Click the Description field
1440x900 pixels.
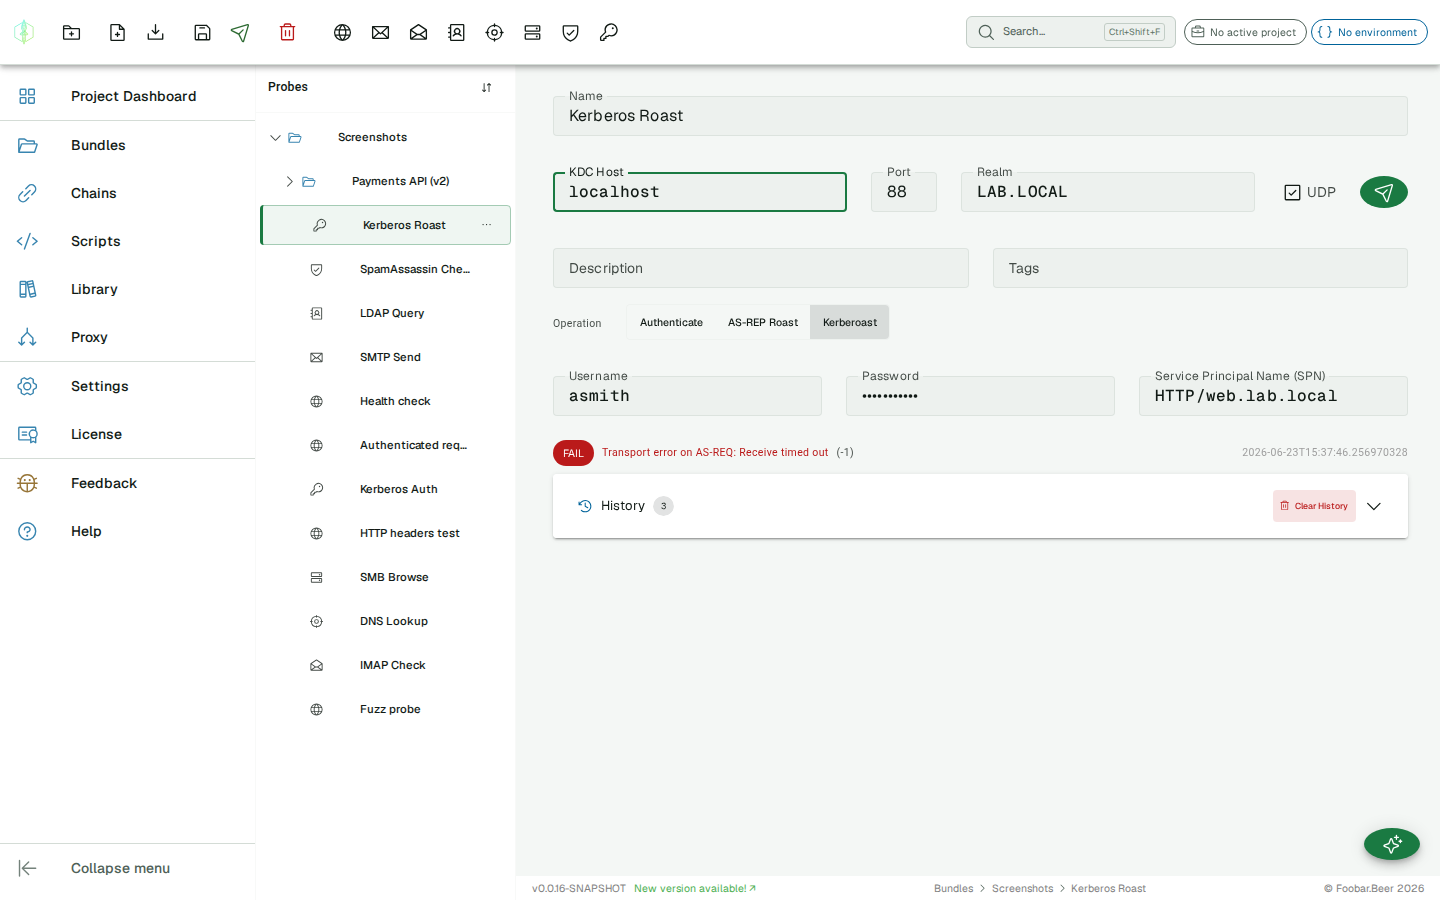click(761, 268)
